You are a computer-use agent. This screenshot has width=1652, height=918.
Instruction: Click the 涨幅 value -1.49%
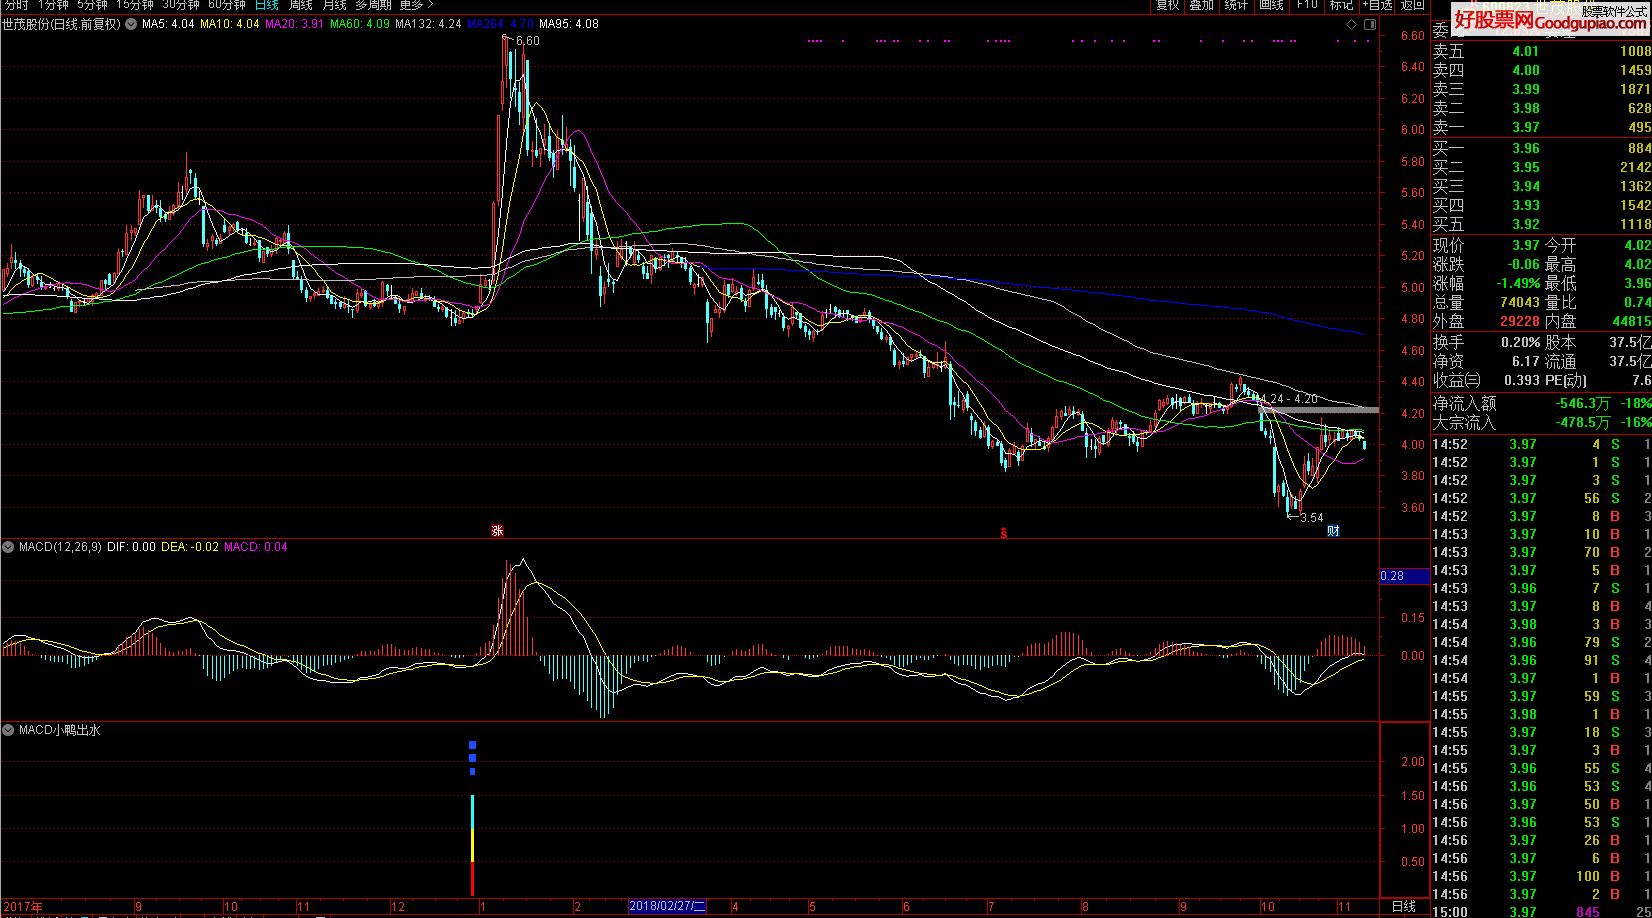[1518, 283]
